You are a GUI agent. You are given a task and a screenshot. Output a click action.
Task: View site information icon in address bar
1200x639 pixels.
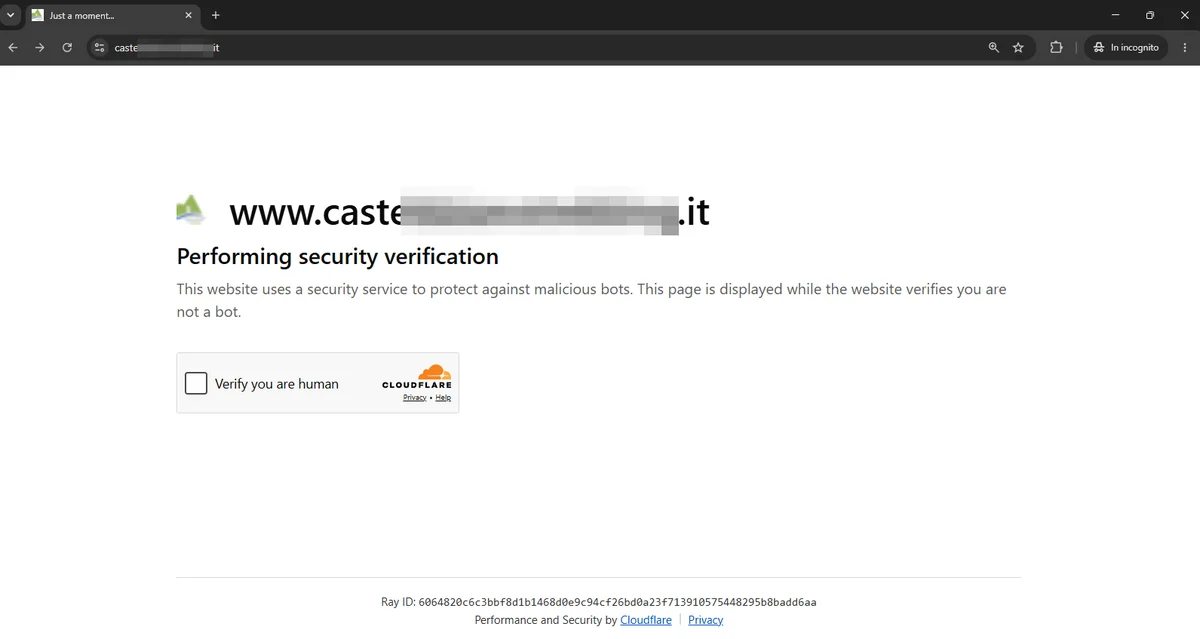pyautogui.click(x=99, y=47)
